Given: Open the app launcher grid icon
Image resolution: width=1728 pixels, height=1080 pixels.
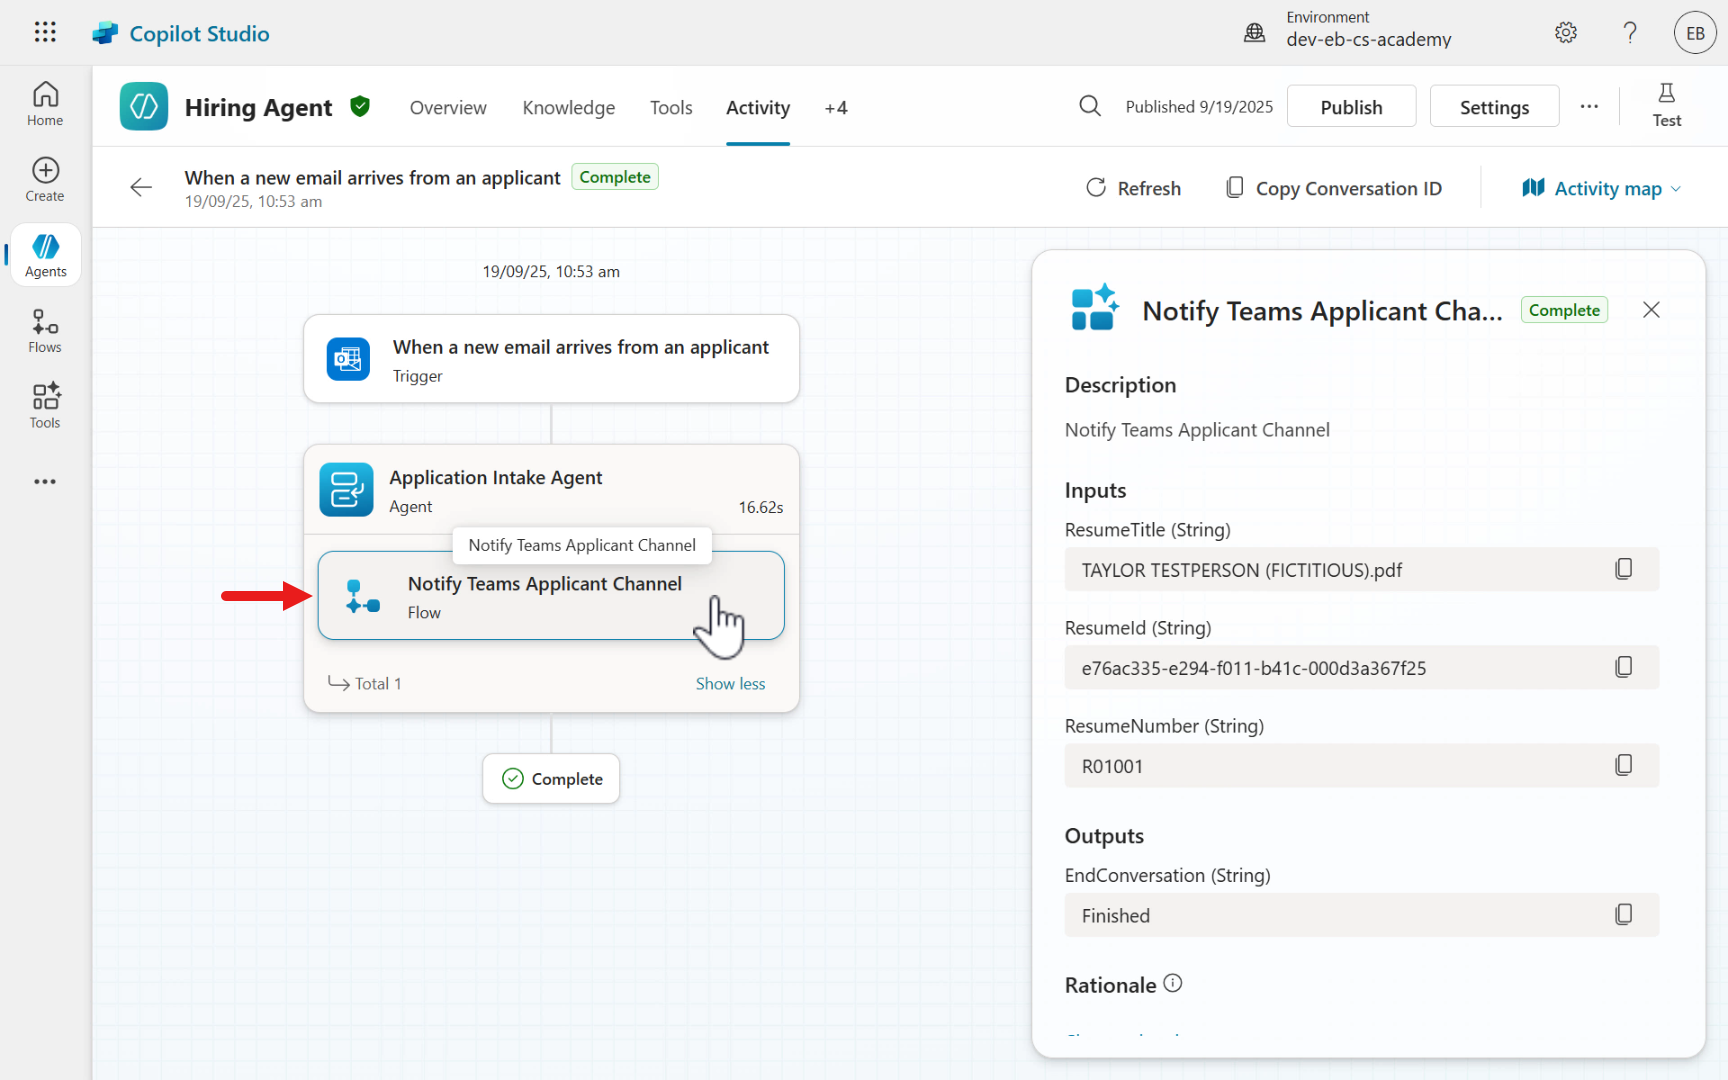Looking at the screenshot, I should [45, 32].
